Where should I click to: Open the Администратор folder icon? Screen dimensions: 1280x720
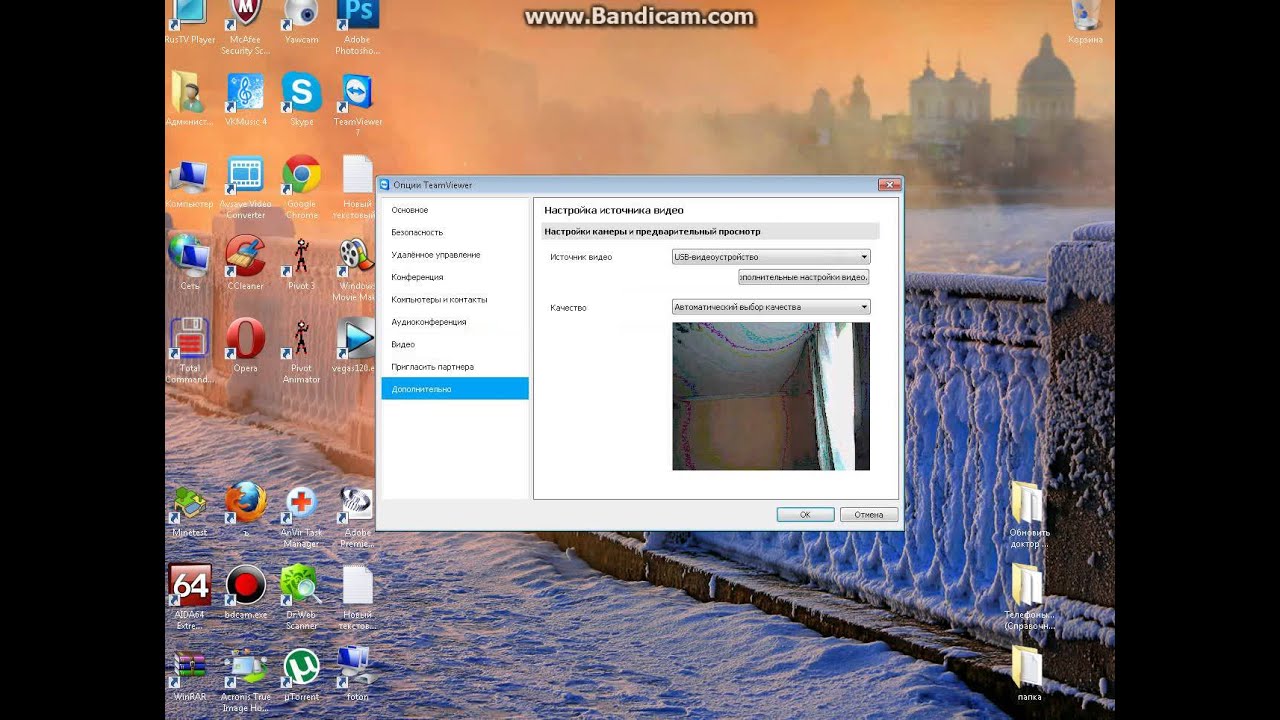(x=189, y=99)
